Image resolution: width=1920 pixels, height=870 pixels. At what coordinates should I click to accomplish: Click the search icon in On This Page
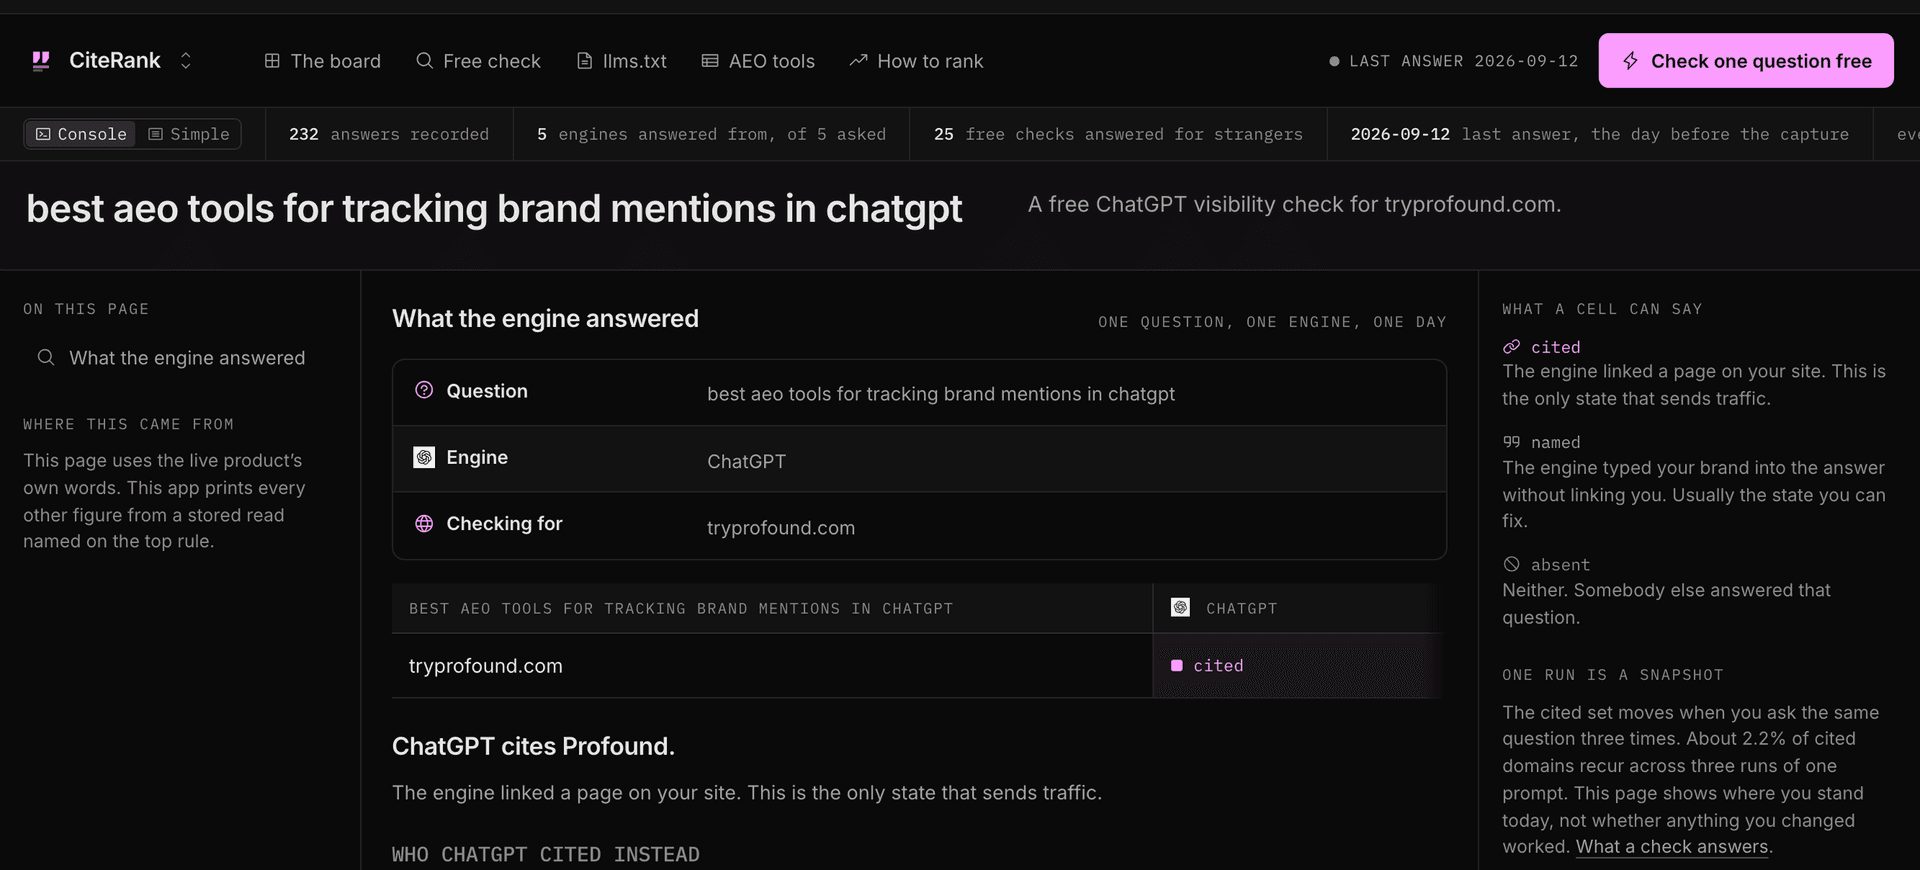(46, 357)
